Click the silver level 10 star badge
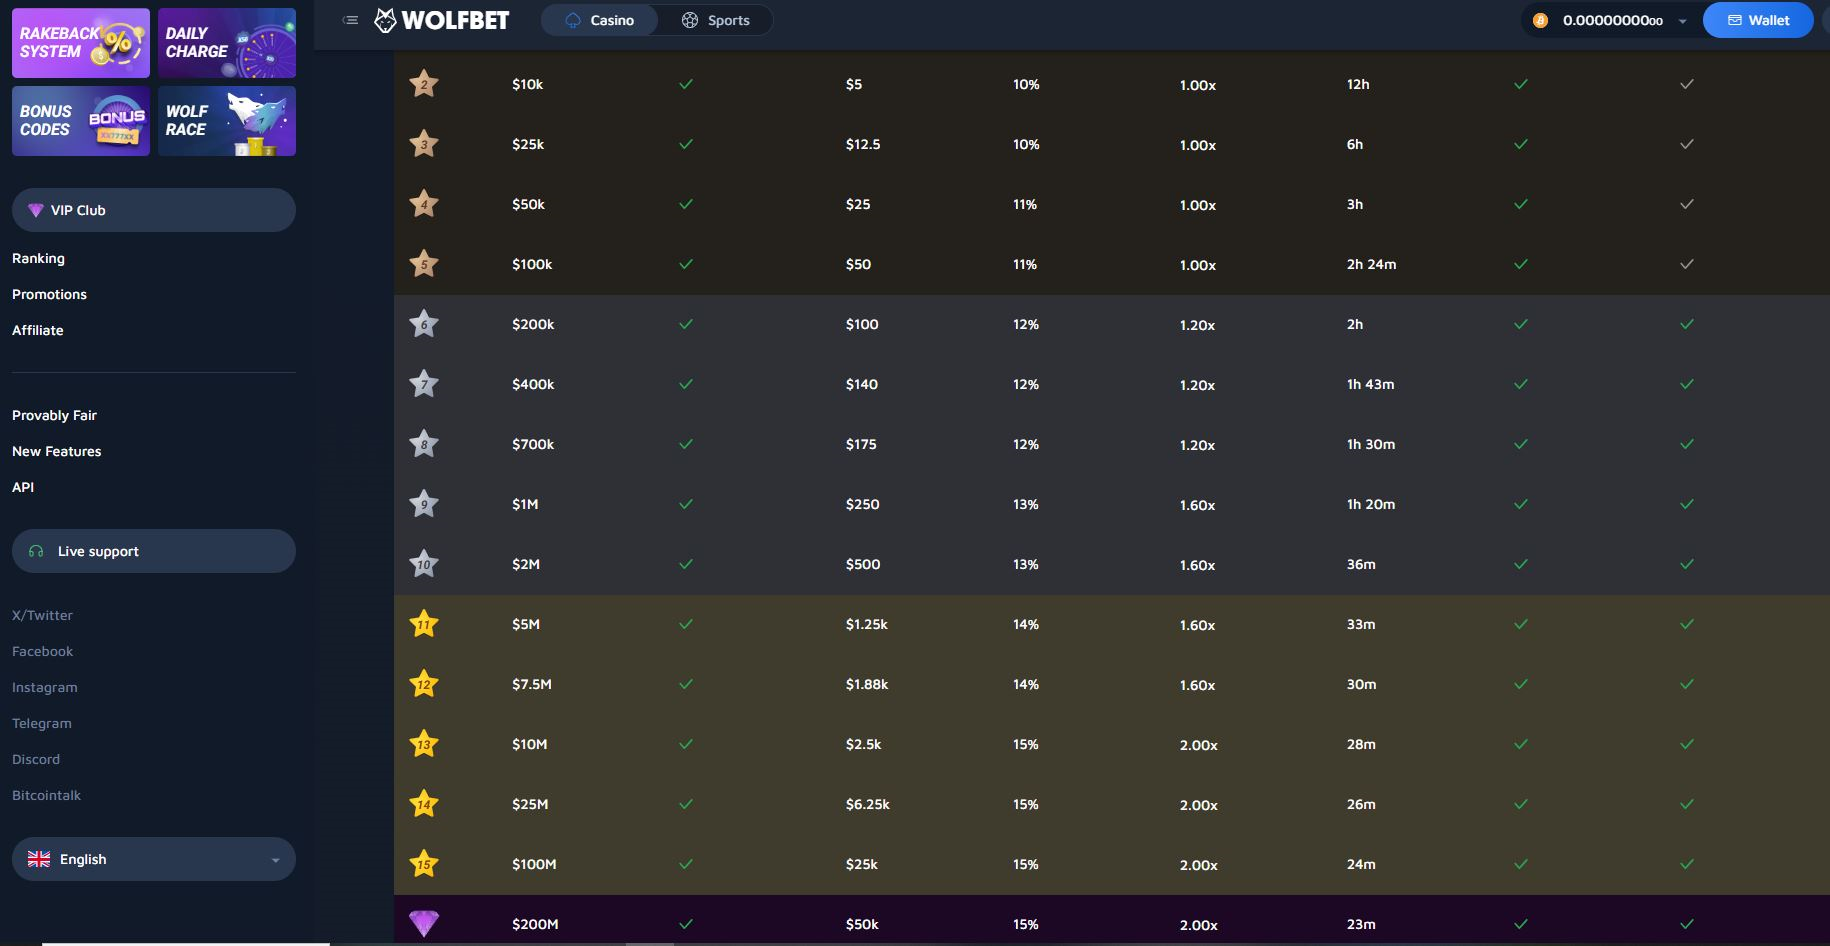 pos(424,564)
